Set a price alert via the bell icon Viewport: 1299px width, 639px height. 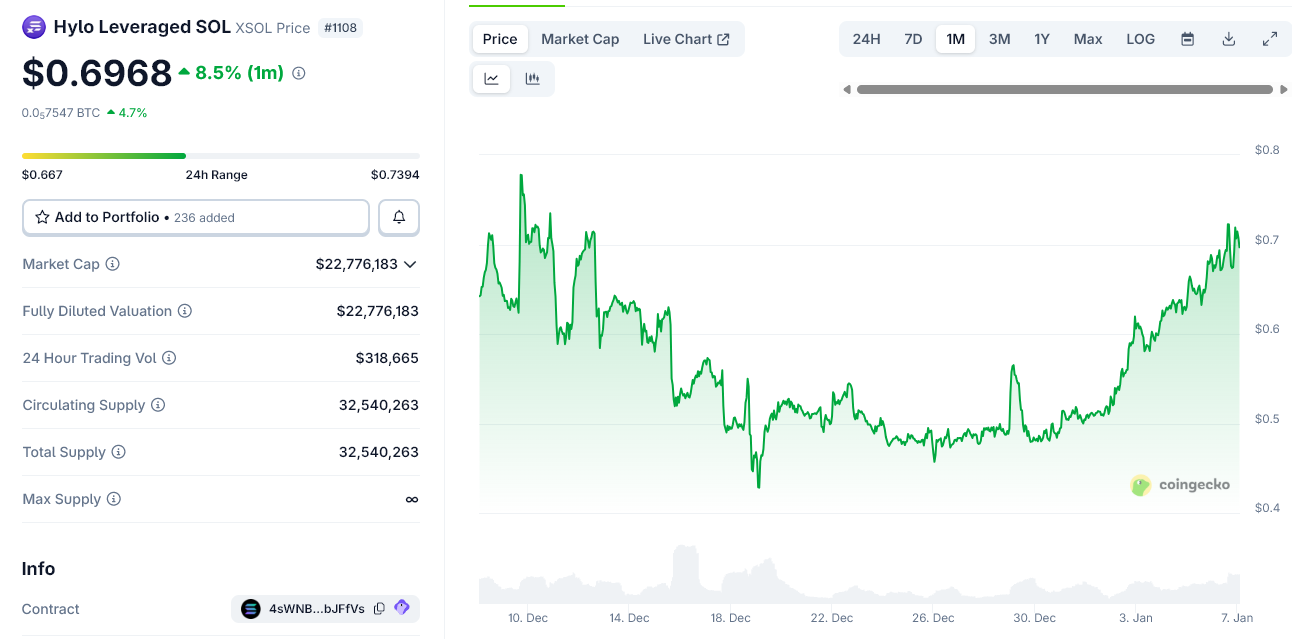tap(398, 217)
